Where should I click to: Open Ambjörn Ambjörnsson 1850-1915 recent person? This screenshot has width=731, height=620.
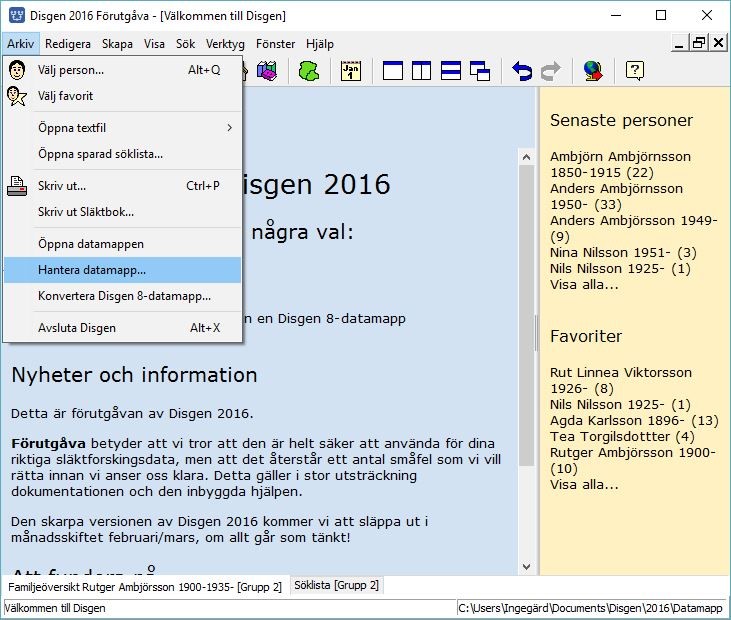pyautogui.click(x=621, y=165)
